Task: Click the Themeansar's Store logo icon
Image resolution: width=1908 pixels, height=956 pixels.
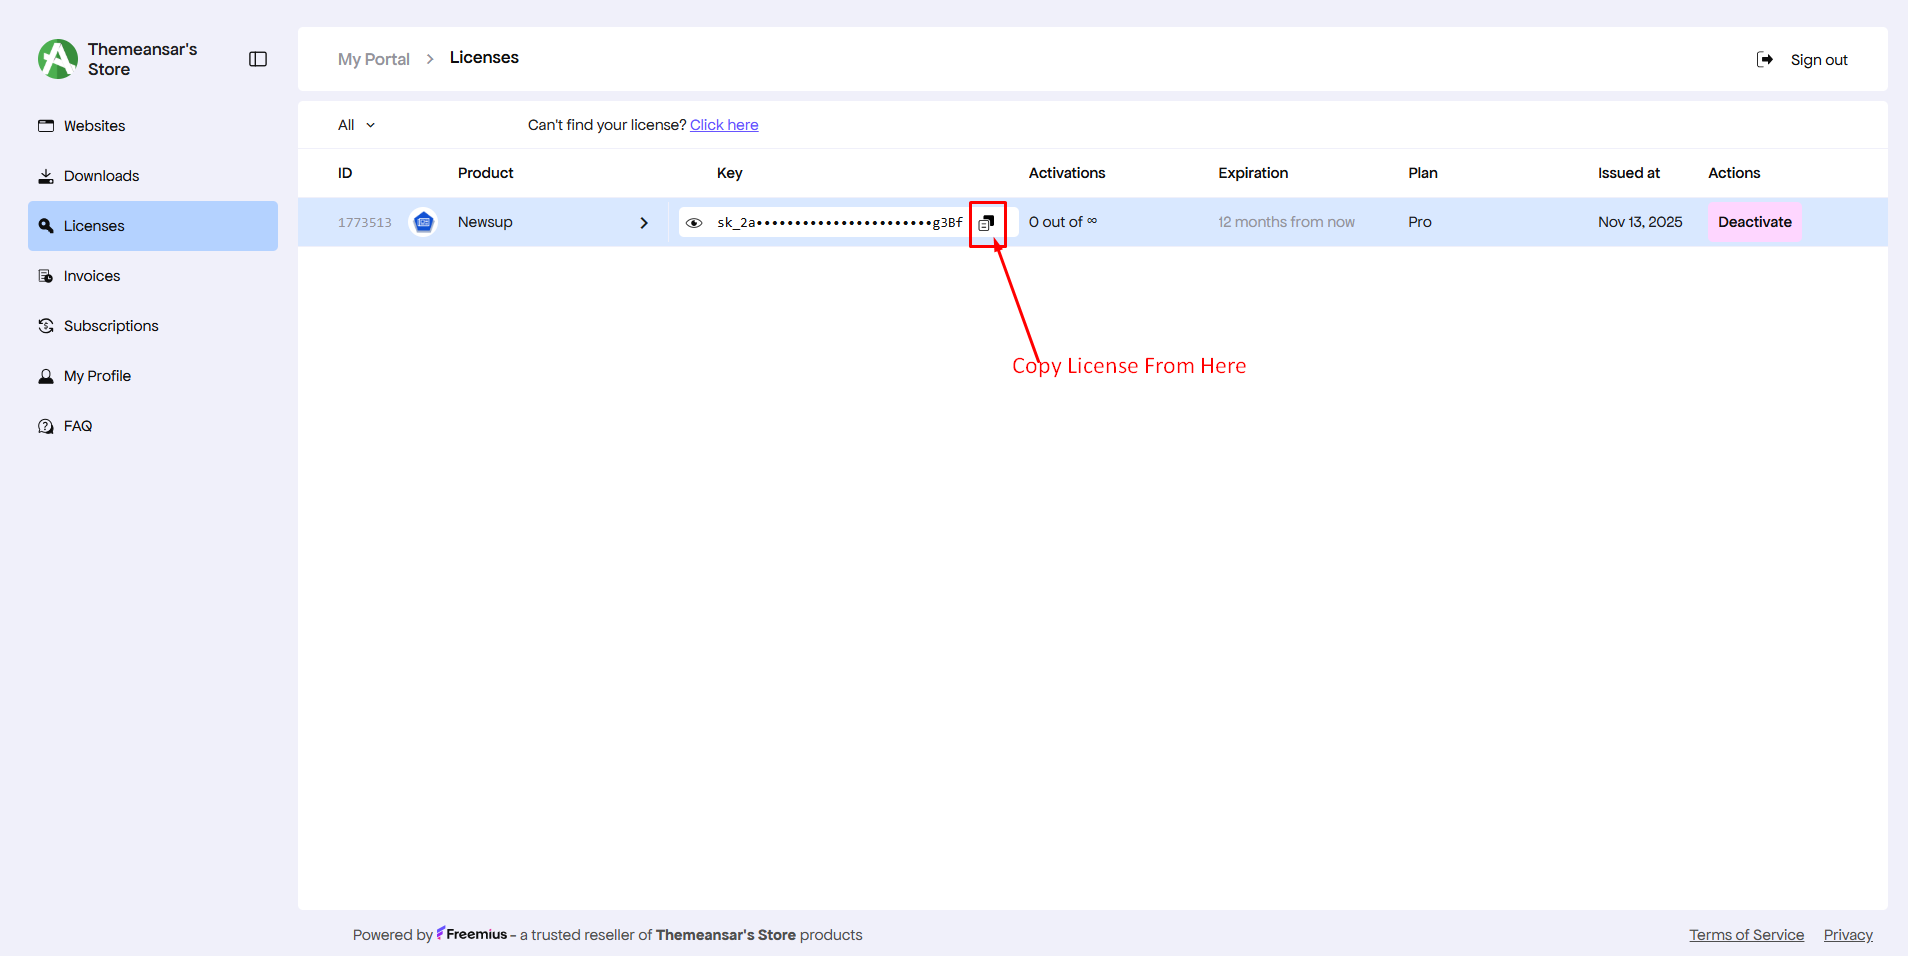Action: [58, 59]
